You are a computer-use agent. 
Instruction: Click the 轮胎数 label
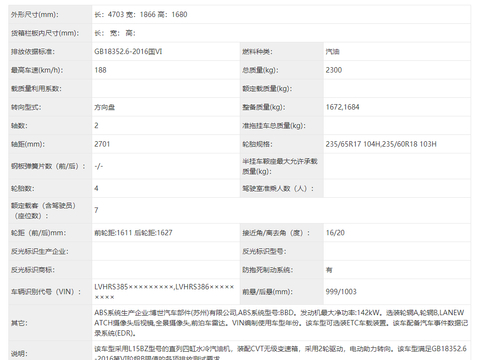[23, 188]
